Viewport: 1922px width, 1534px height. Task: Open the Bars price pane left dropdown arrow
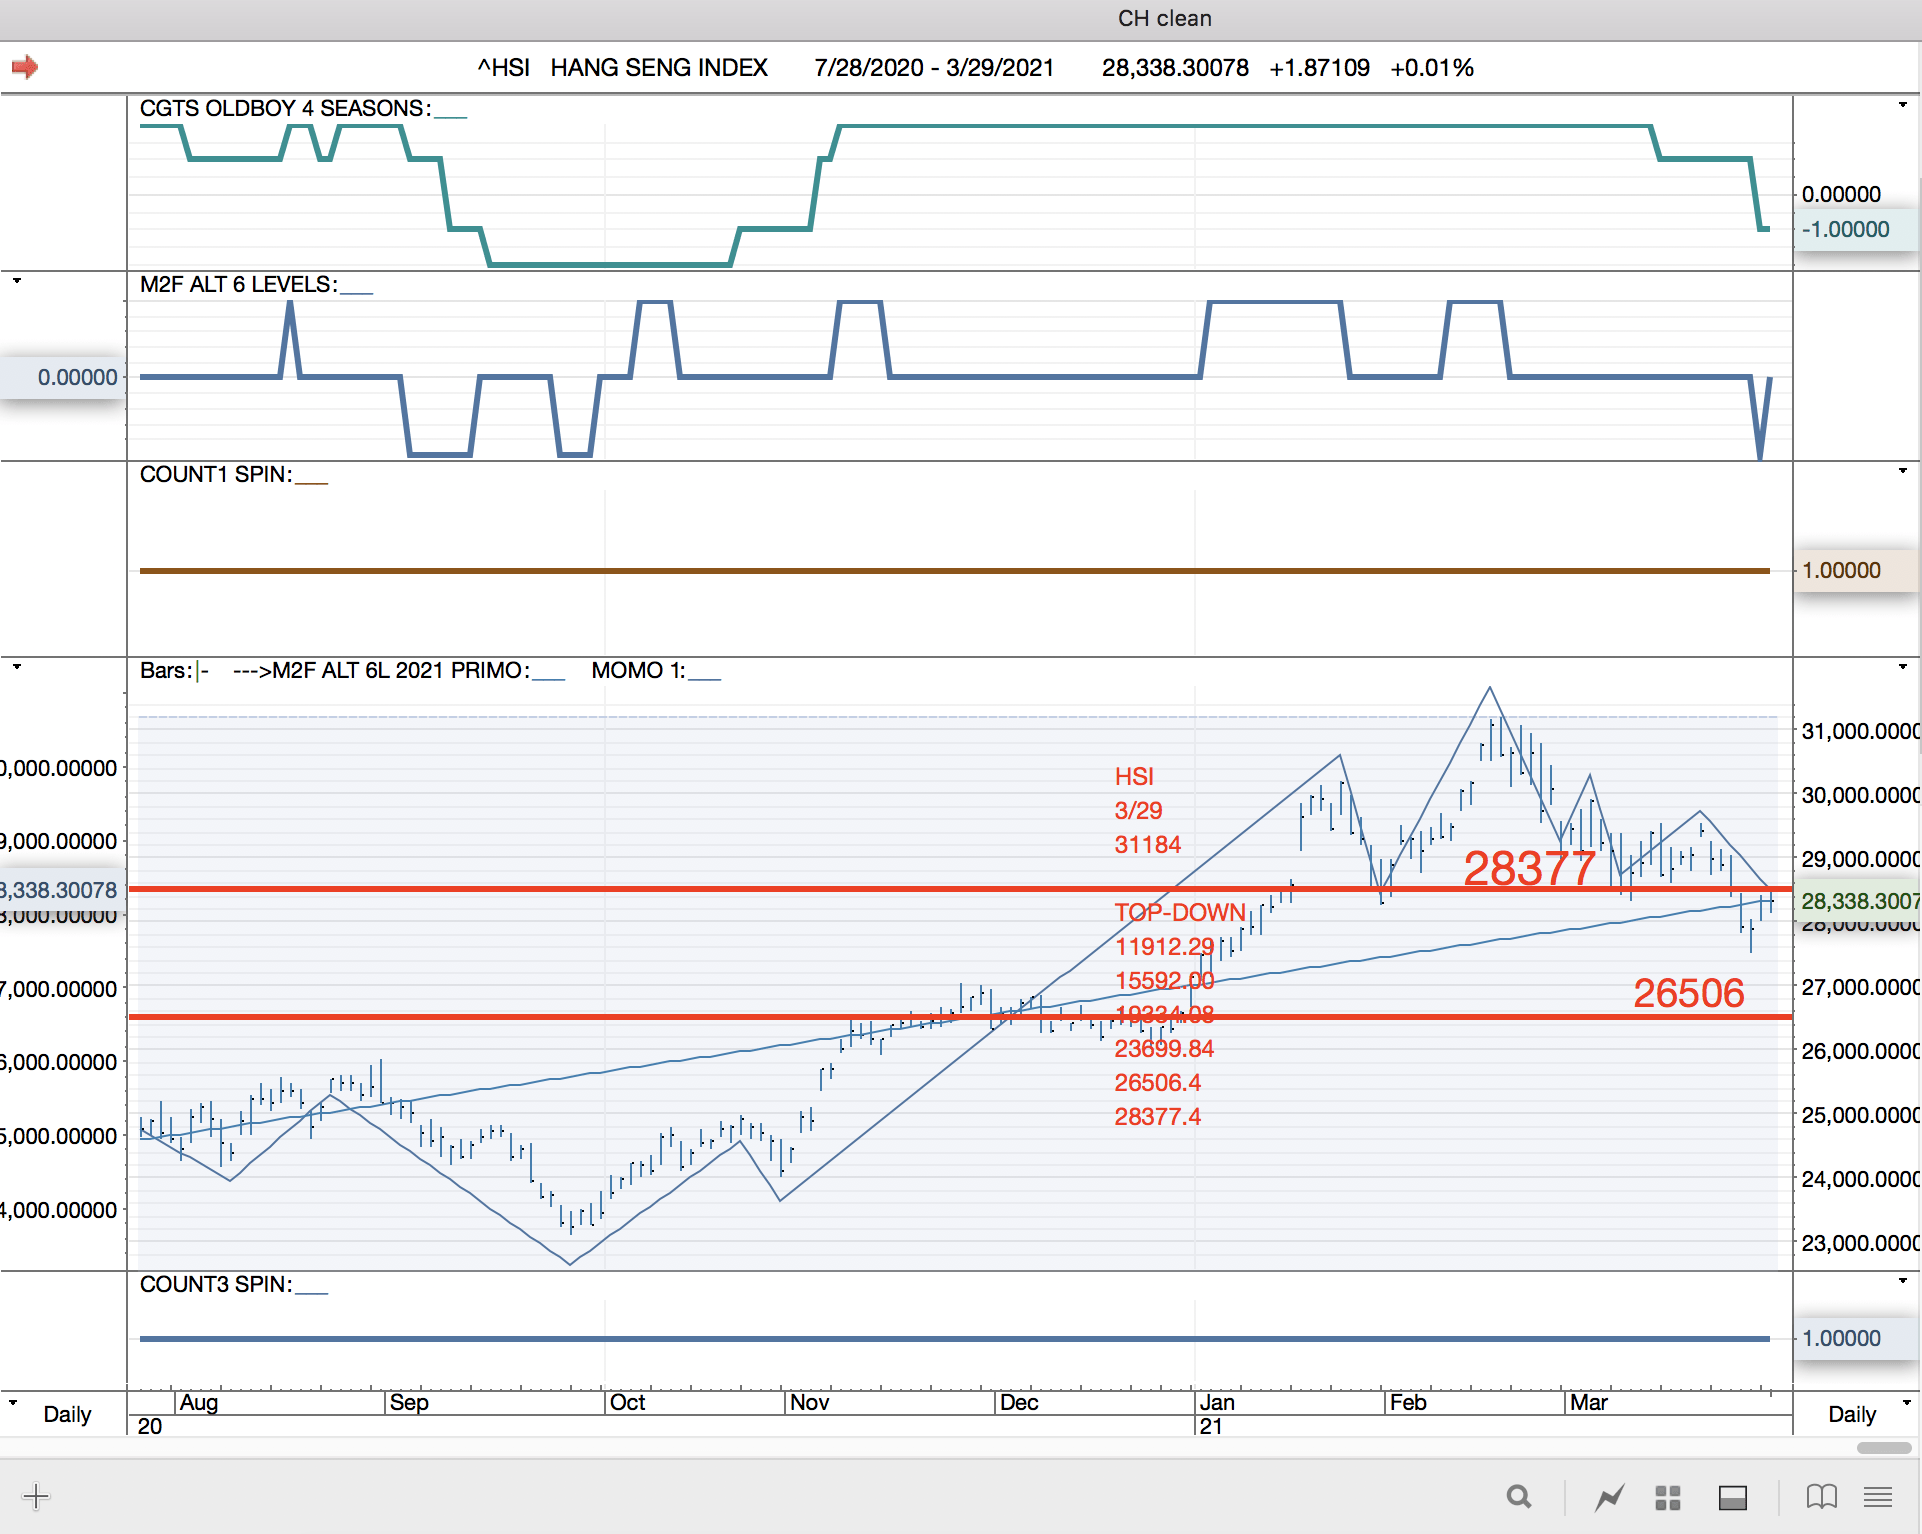pos(17,667)
